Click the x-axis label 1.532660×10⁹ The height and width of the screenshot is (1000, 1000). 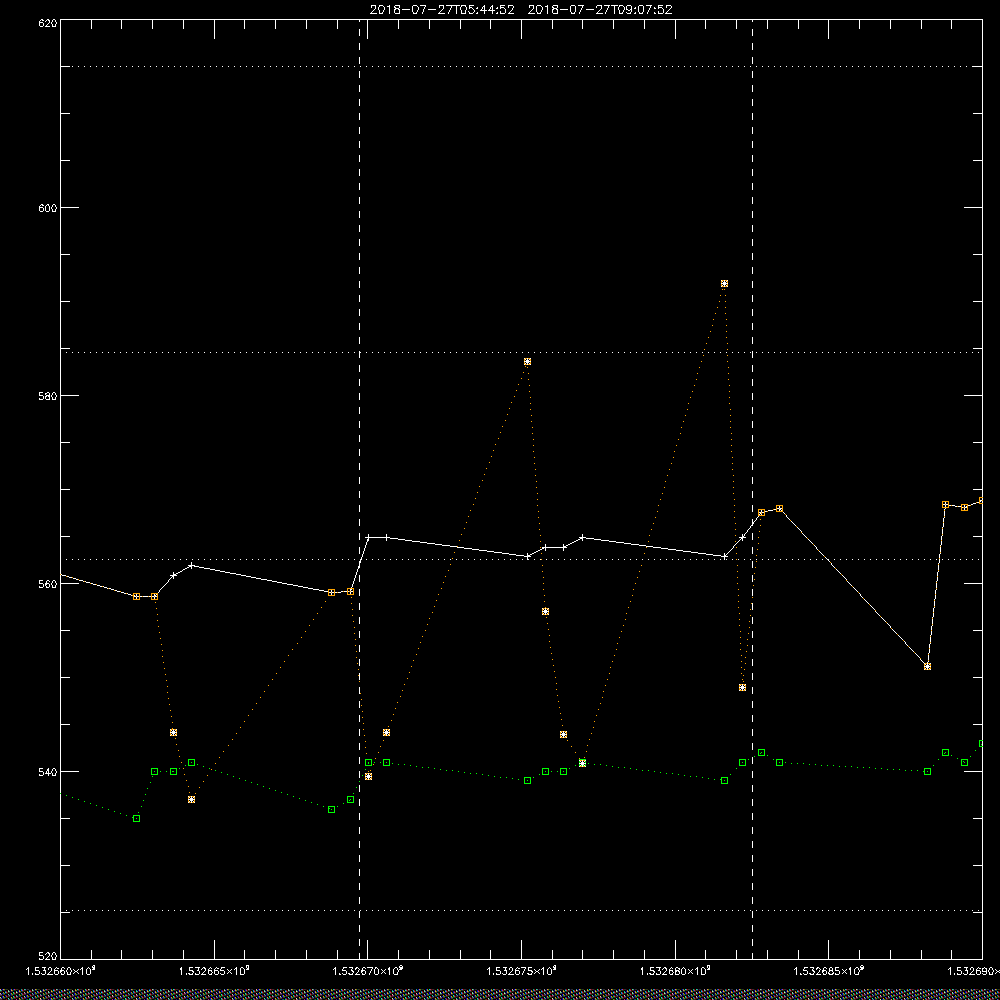click(x=60, y=971)
